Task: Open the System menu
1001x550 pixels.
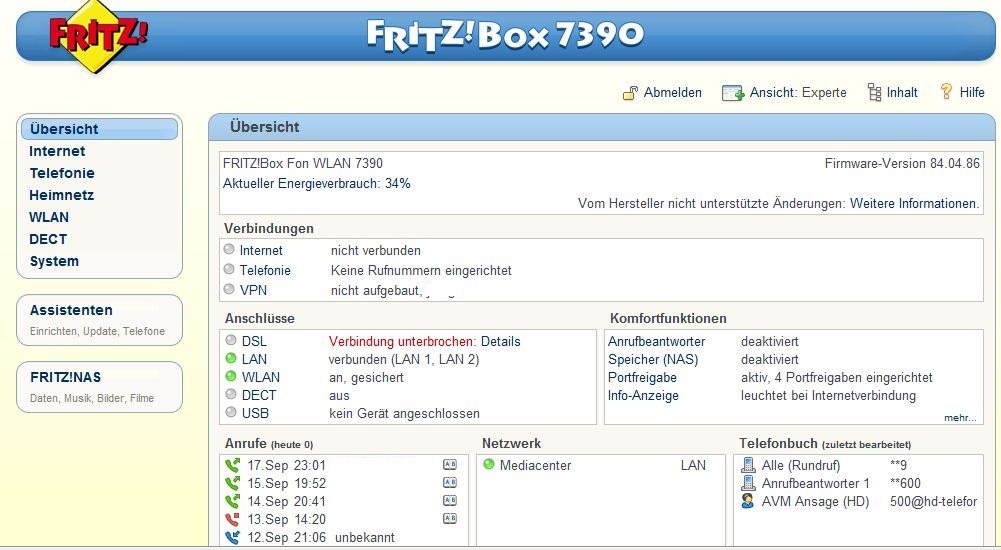Action: tap(54, 261)
